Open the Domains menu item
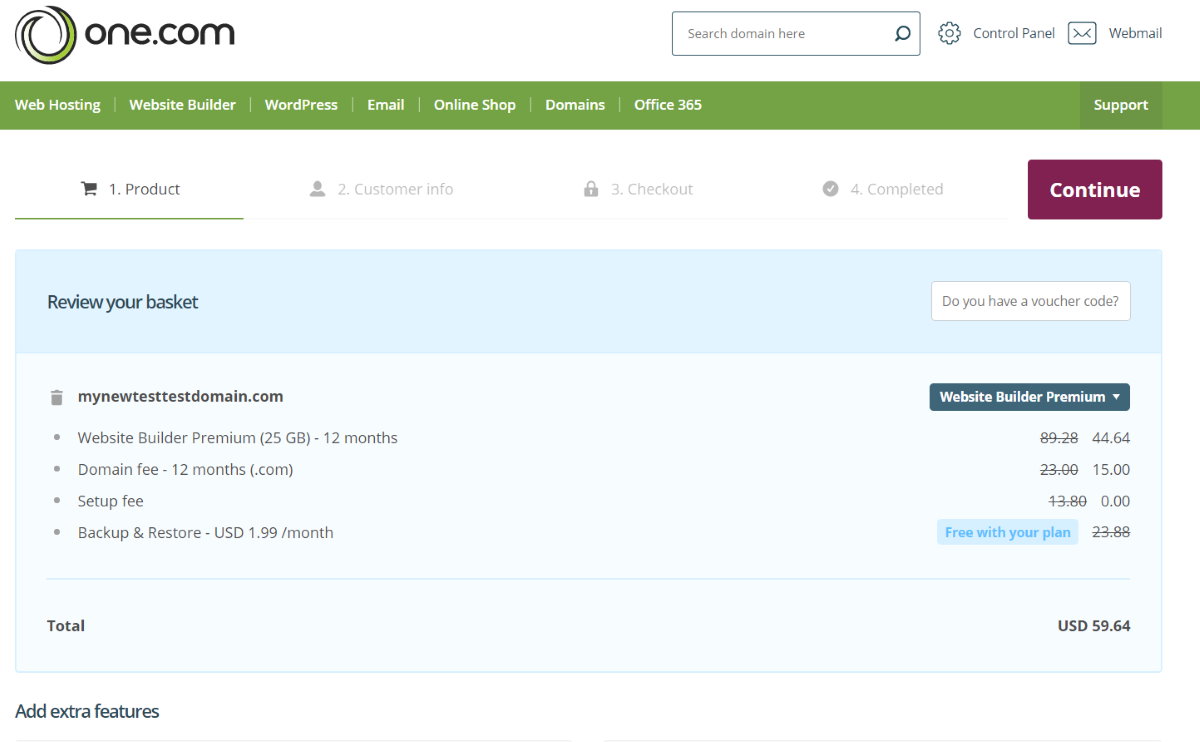 (575, 105)
